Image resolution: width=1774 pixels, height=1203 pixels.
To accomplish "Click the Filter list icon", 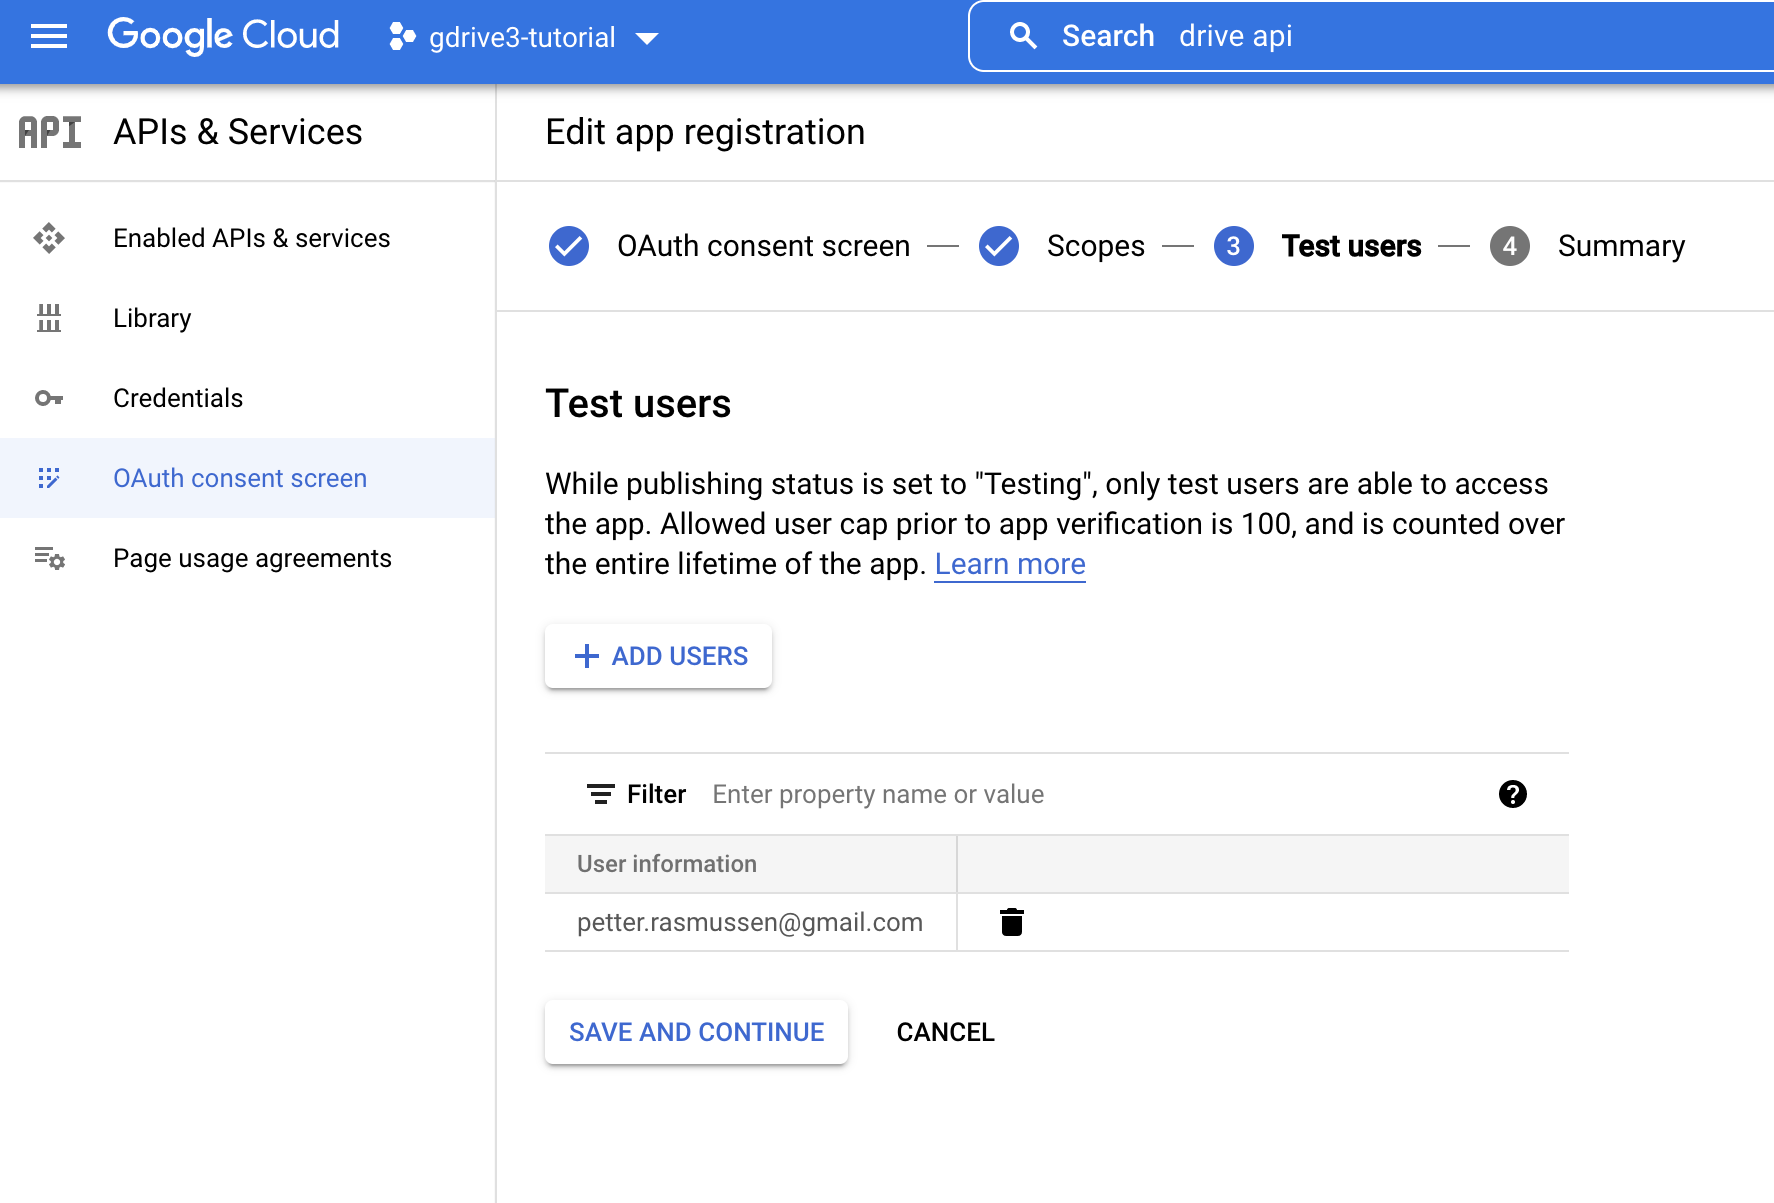I will point(600,794).
